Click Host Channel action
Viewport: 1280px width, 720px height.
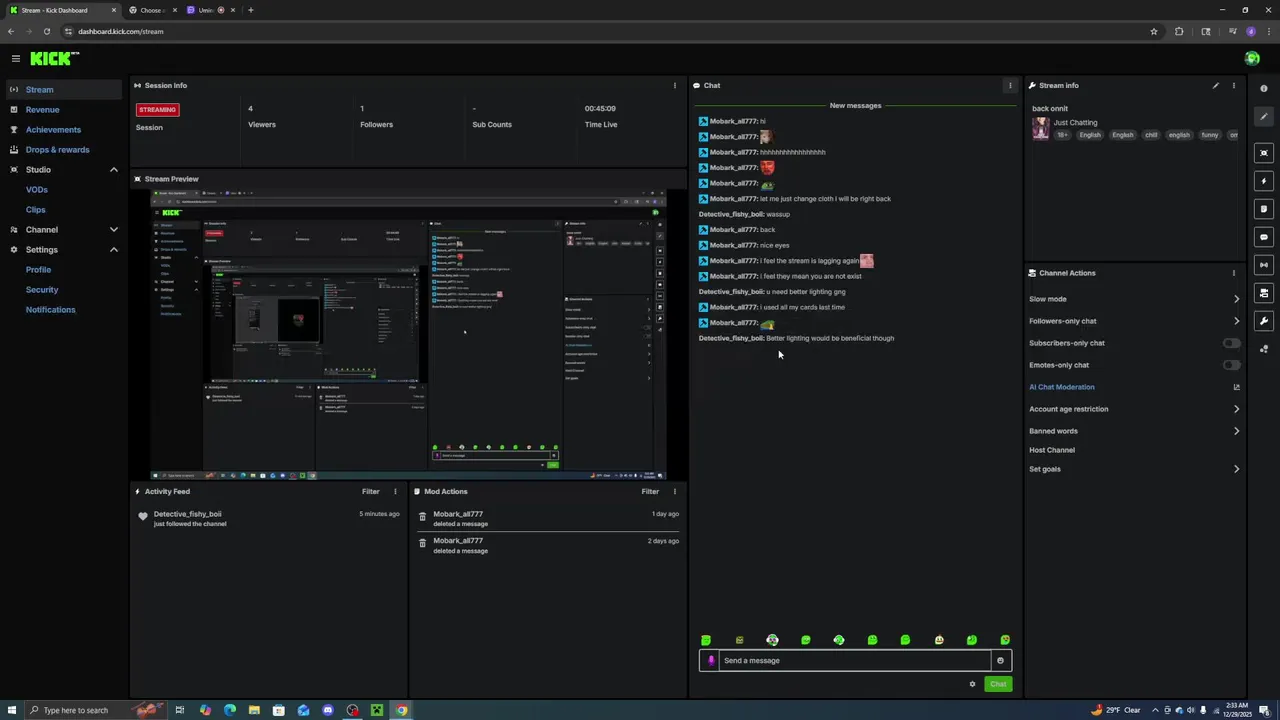(1052, 450)
